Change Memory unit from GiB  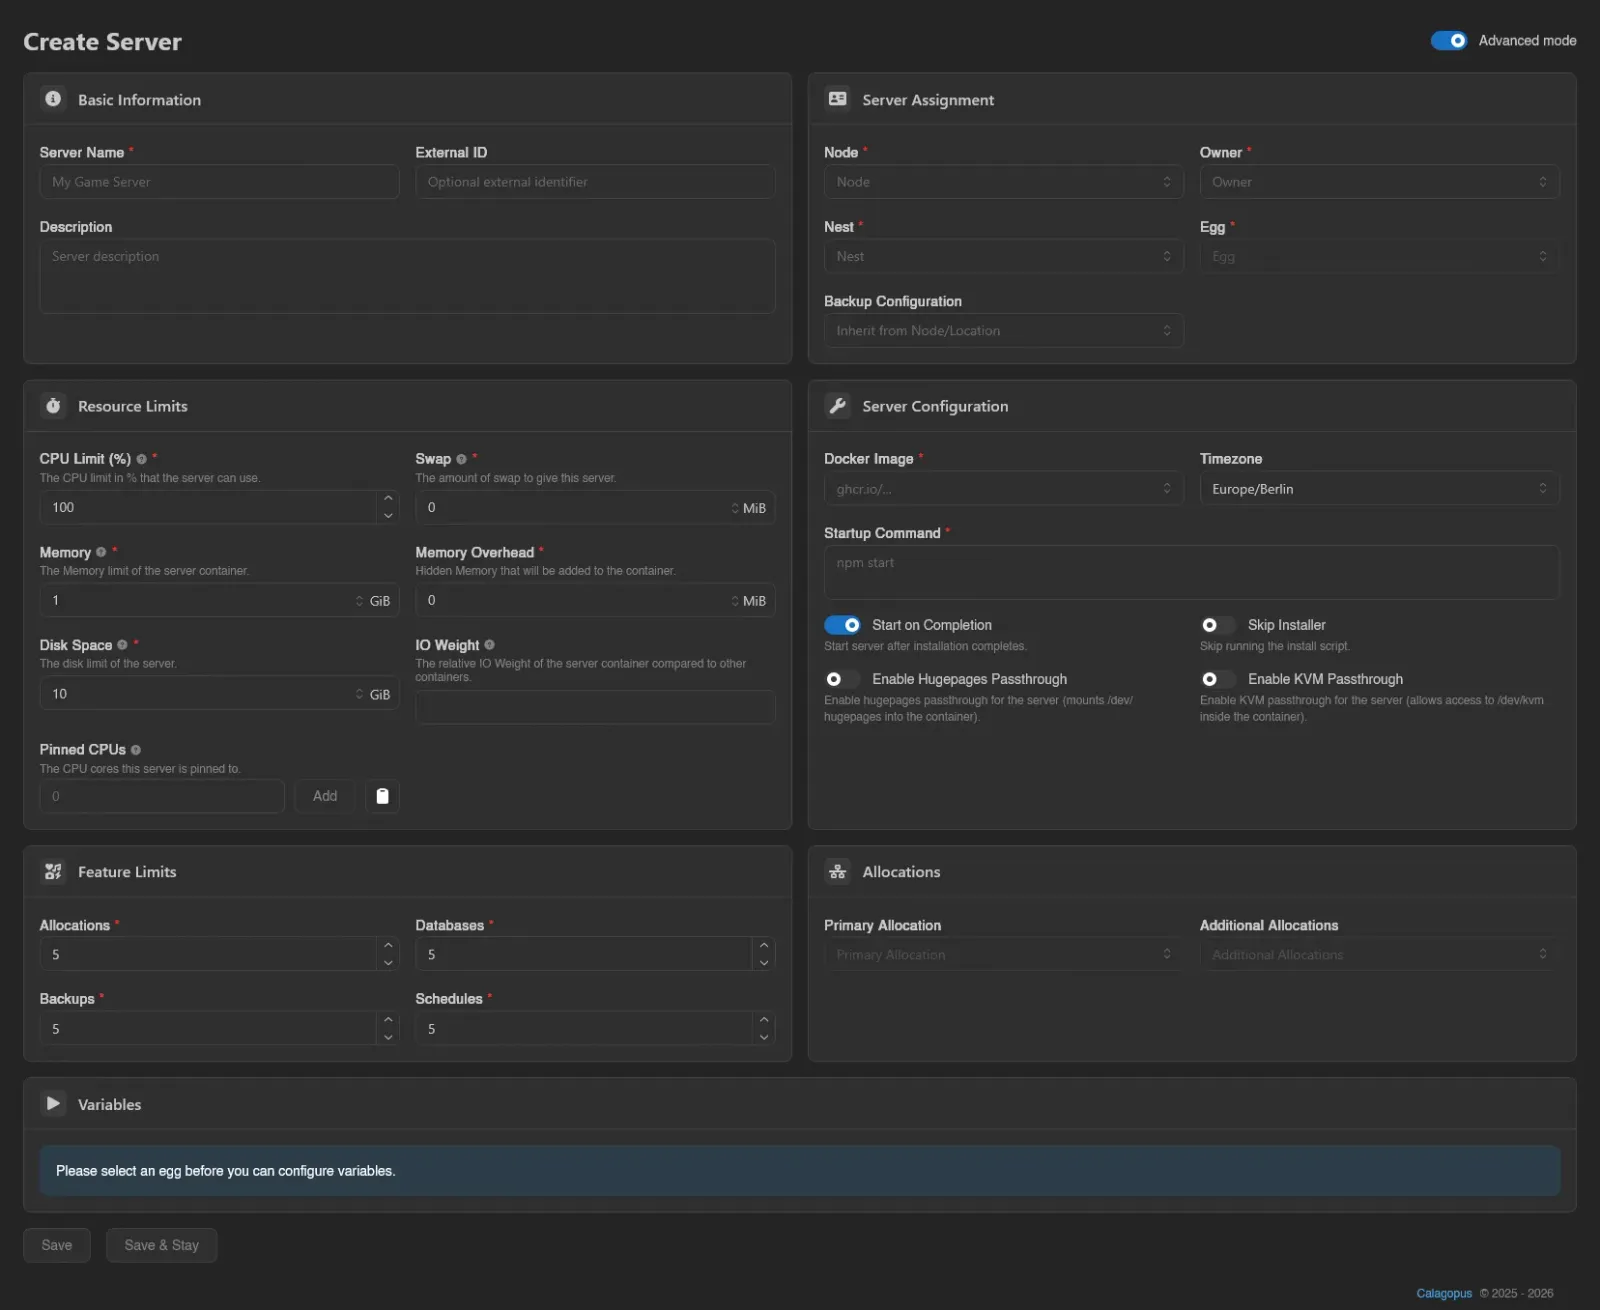tap(373, 601)
